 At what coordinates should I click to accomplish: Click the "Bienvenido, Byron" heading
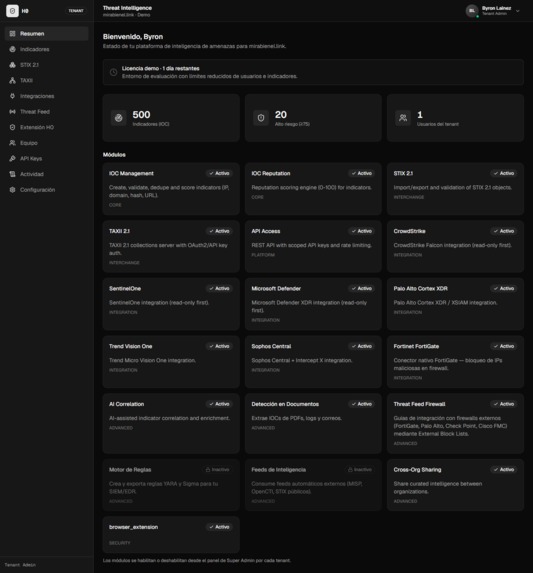tap(133, 37)
